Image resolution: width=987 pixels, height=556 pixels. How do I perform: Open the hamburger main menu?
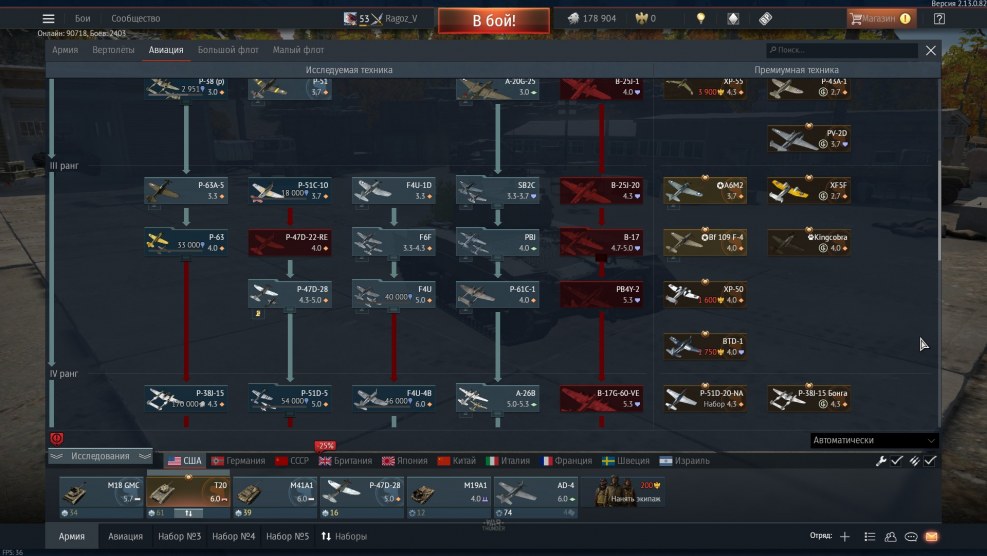[48, 18]
